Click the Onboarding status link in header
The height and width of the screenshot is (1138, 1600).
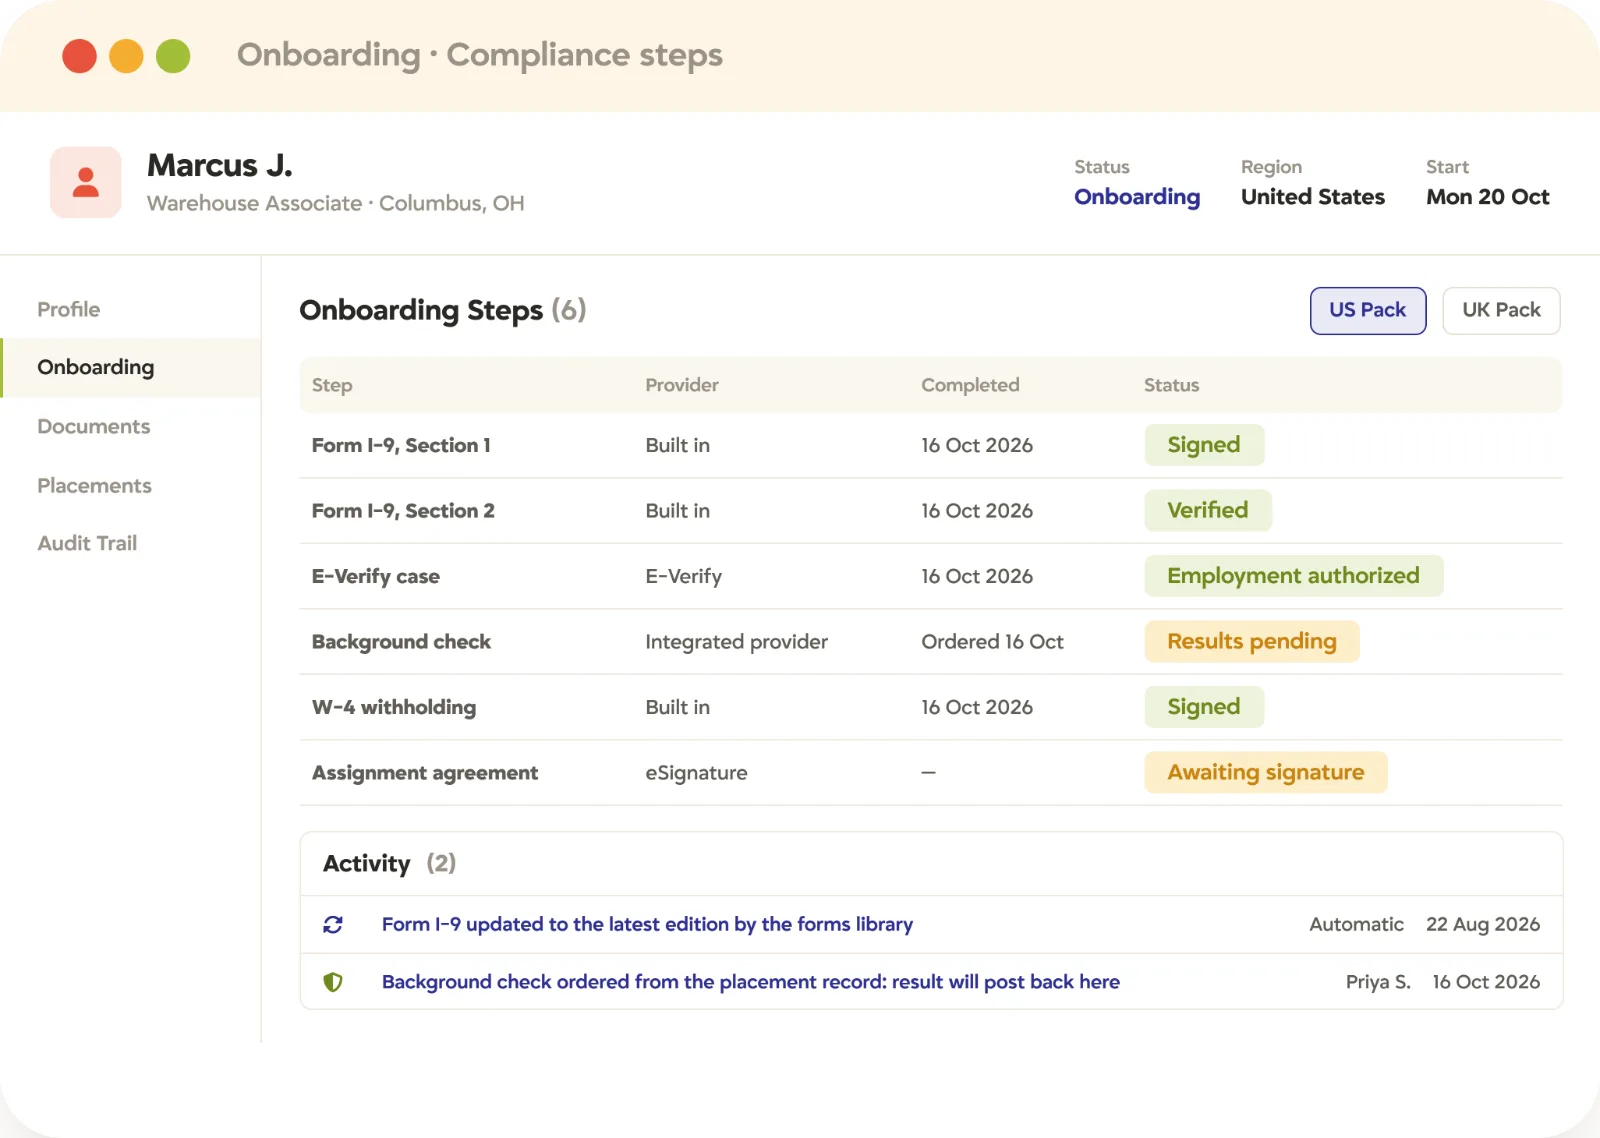(x=1137, y=197)
